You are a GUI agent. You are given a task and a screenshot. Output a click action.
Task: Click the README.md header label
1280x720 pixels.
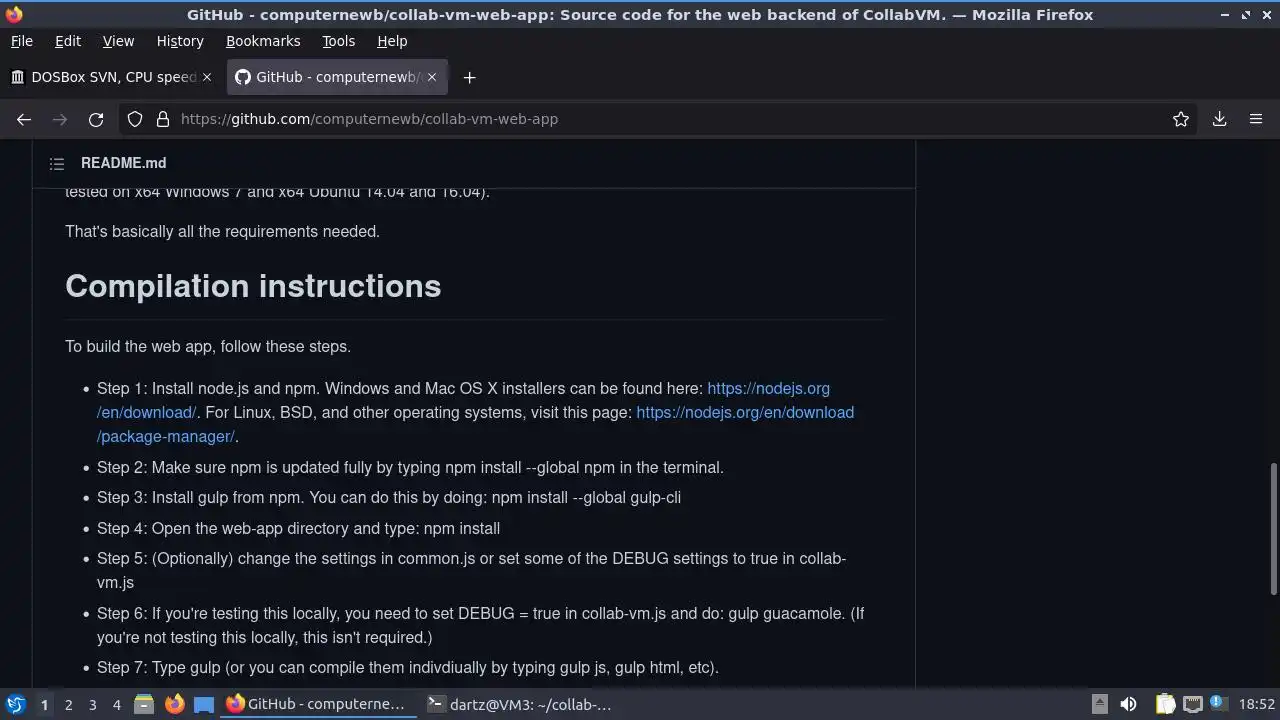(124, 163)
